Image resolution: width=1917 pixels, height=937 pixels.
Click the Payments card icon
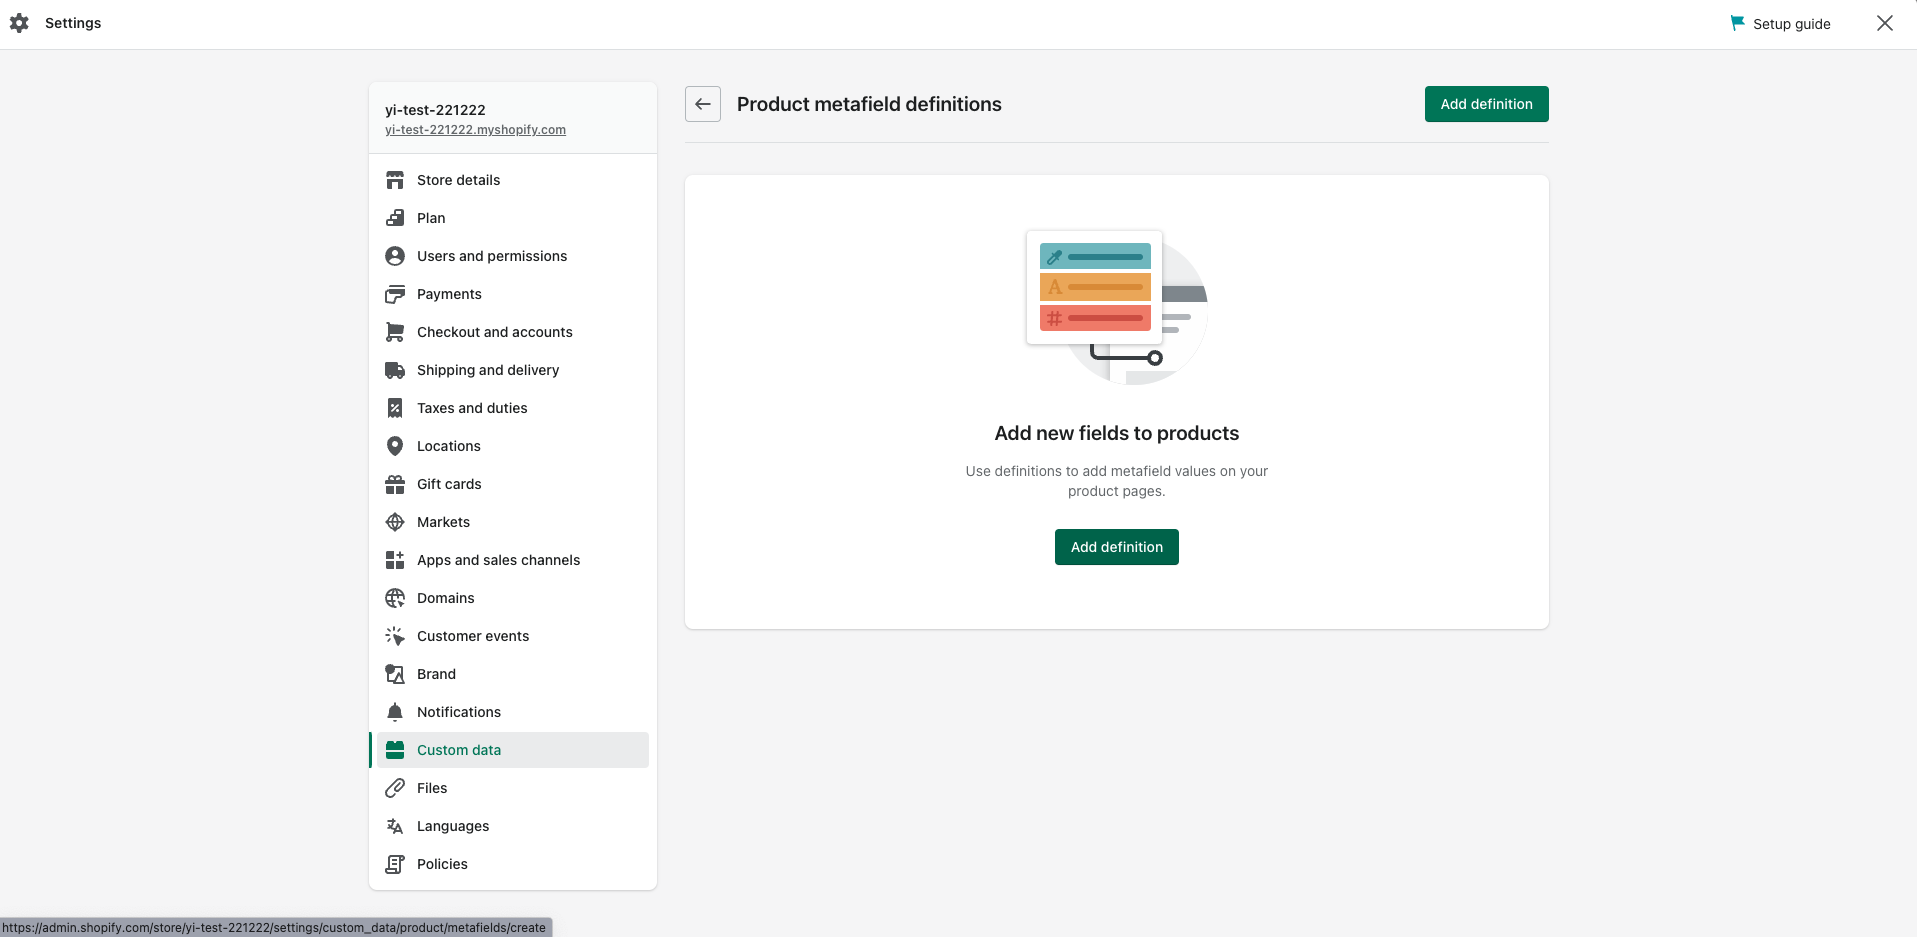coord(395,294)
